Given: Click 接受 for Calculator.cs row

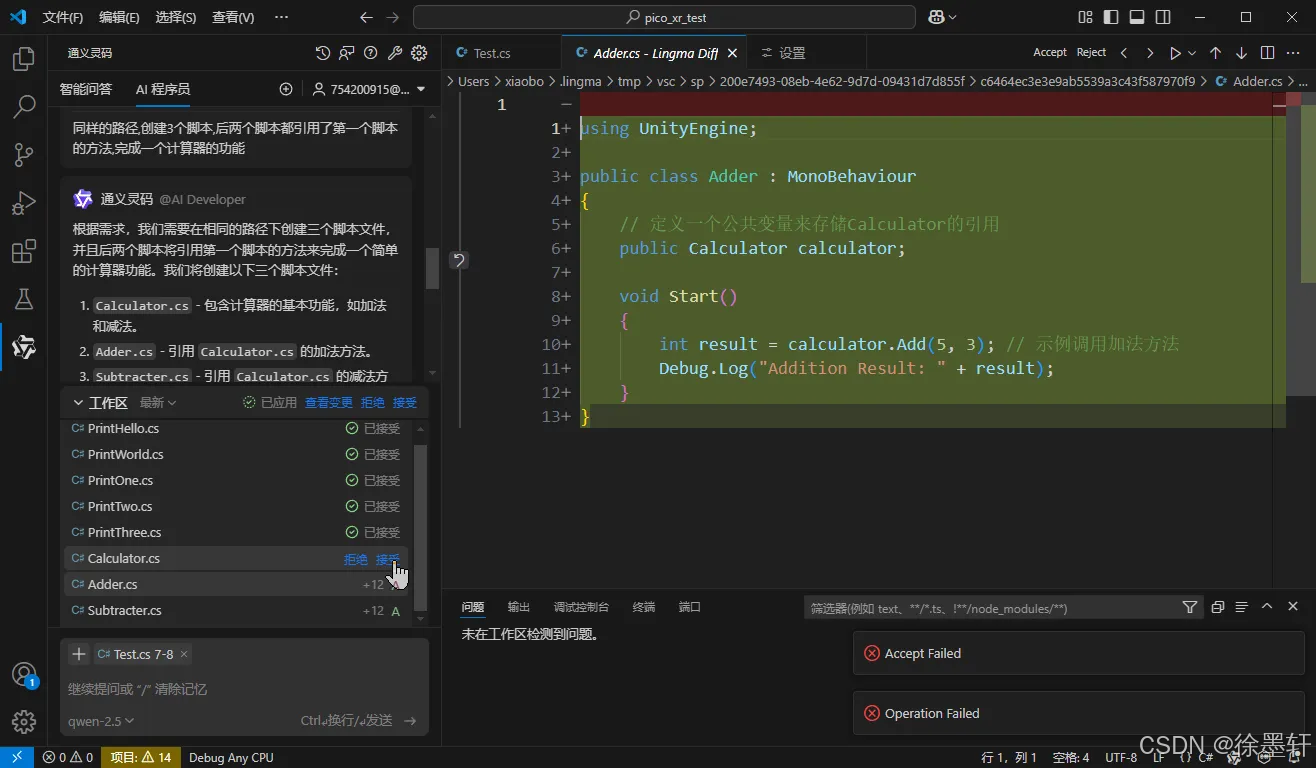Looking at the screenshot, I should [x=388, y=559].
